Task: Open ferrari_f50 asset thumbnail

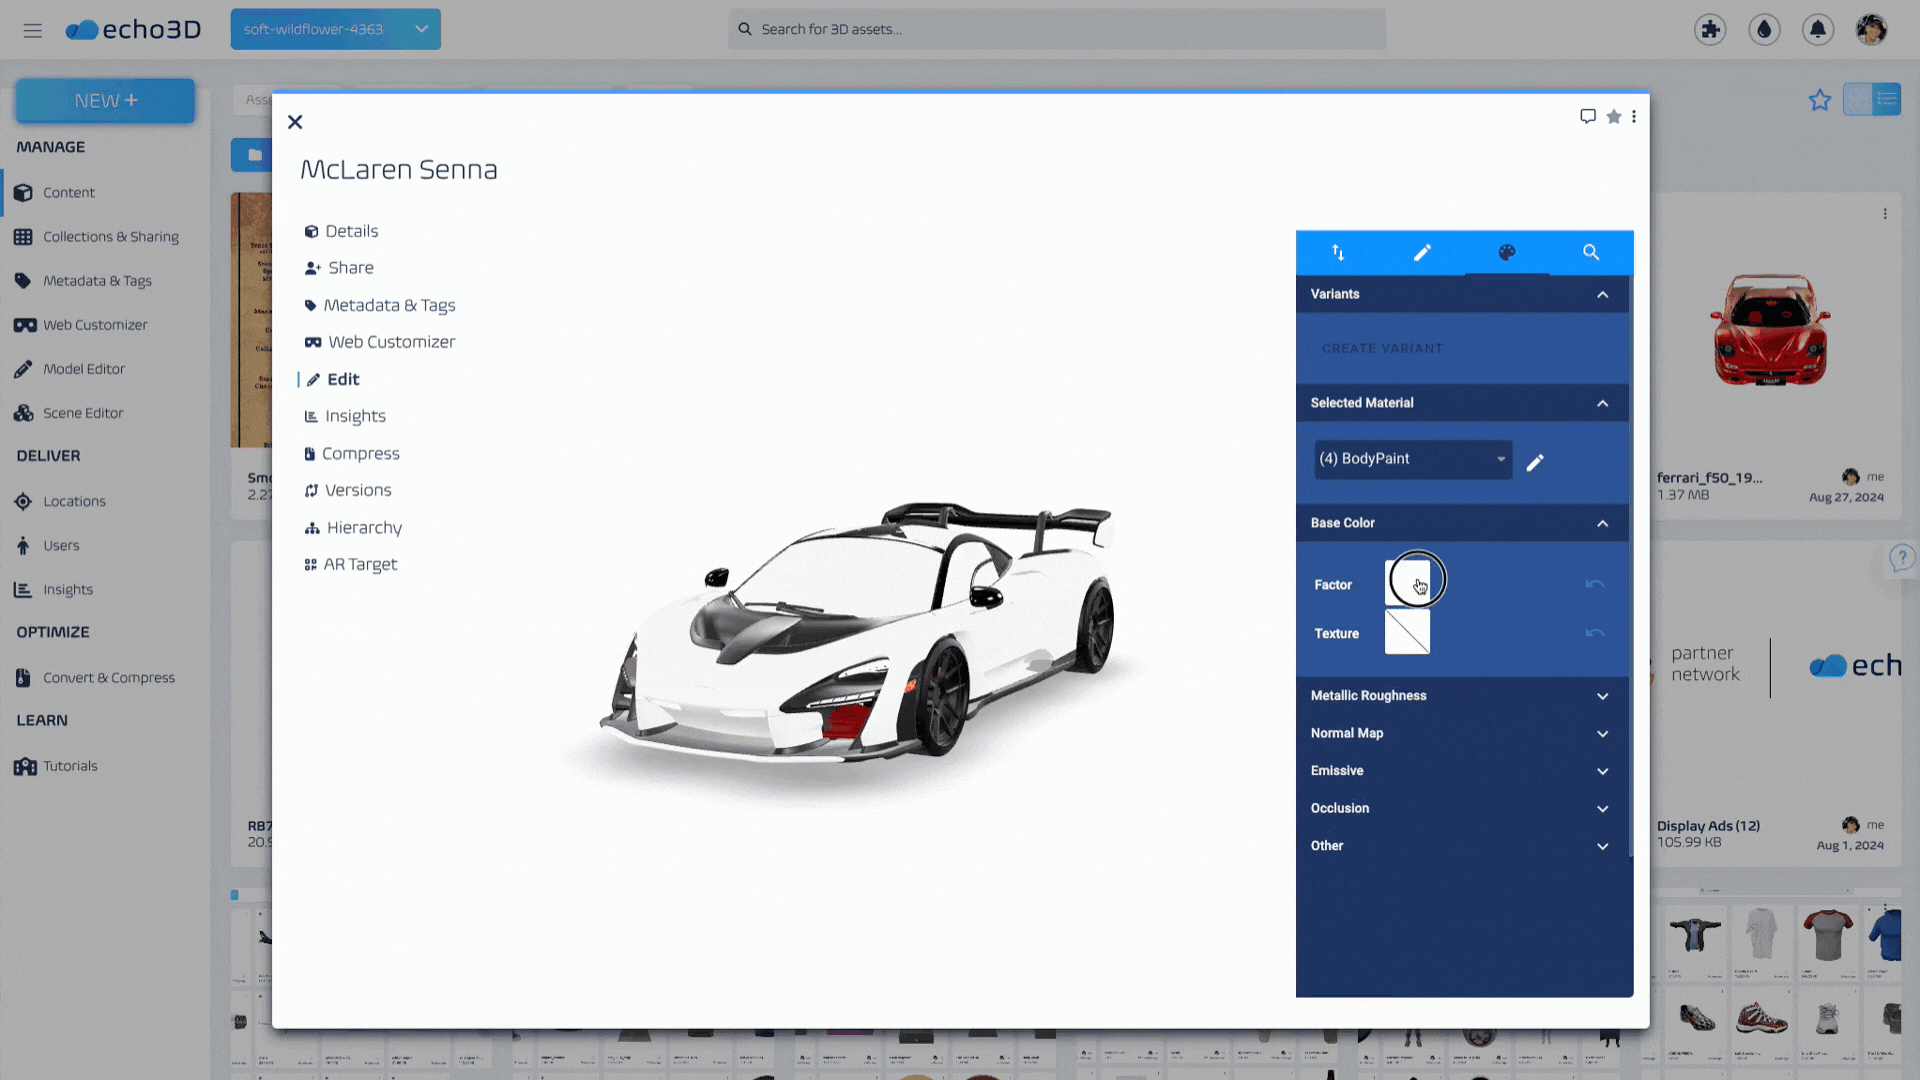Action: (1770, 330)
